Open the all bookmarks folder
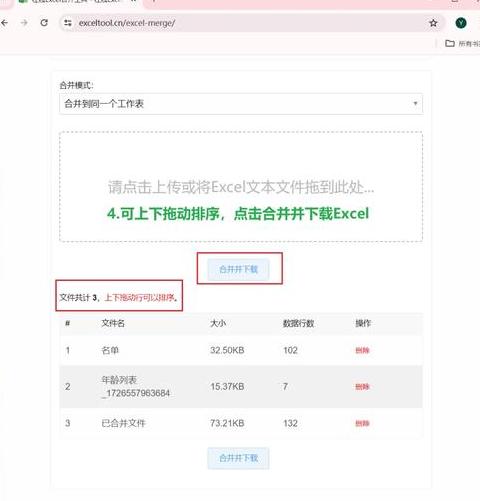This screenshot has height=501, width=480. tap(463, 43)
